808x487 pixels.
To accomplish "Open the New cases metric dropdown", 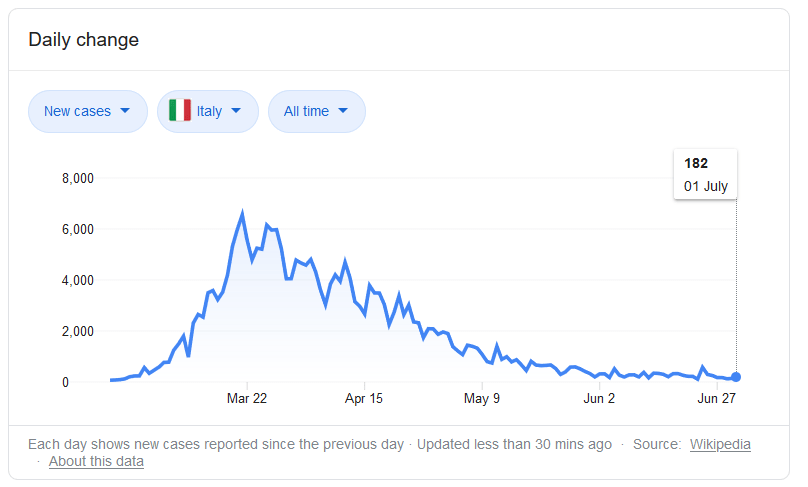I will click(x=88, y=111).
